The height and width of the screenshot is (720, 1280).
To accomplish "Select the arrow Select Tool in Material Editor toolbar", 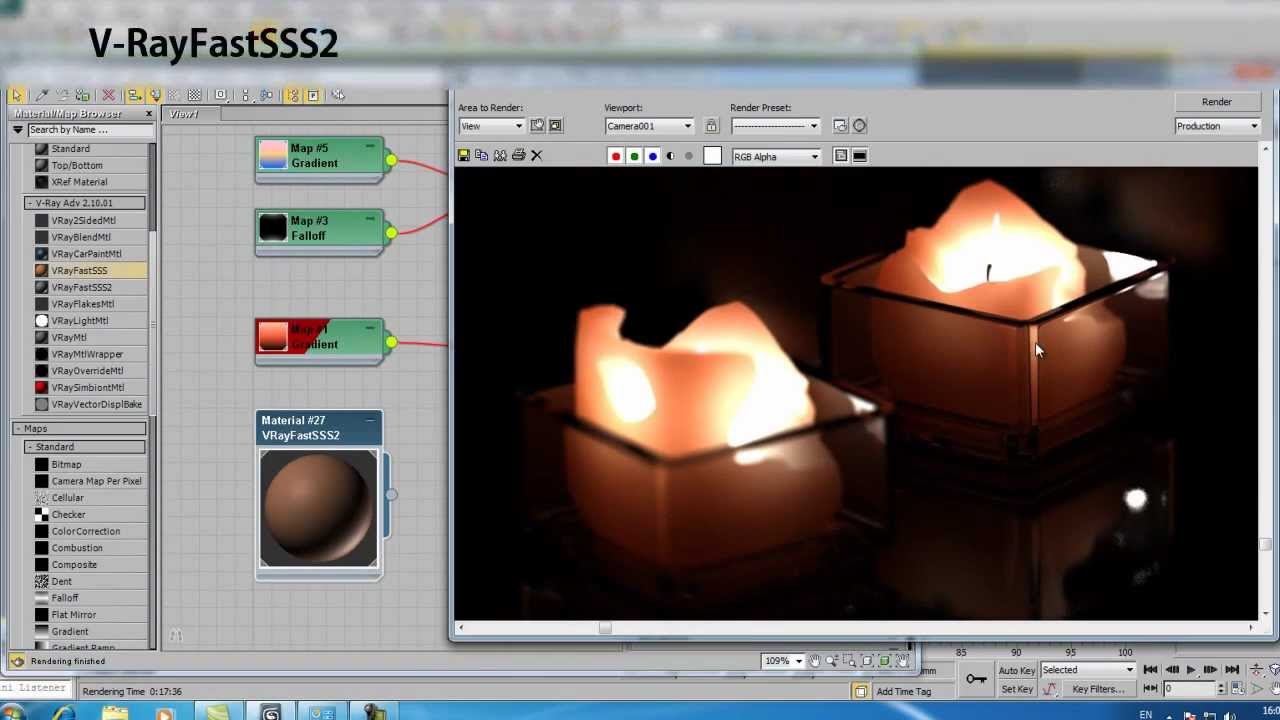I will [x=16, y=95].
